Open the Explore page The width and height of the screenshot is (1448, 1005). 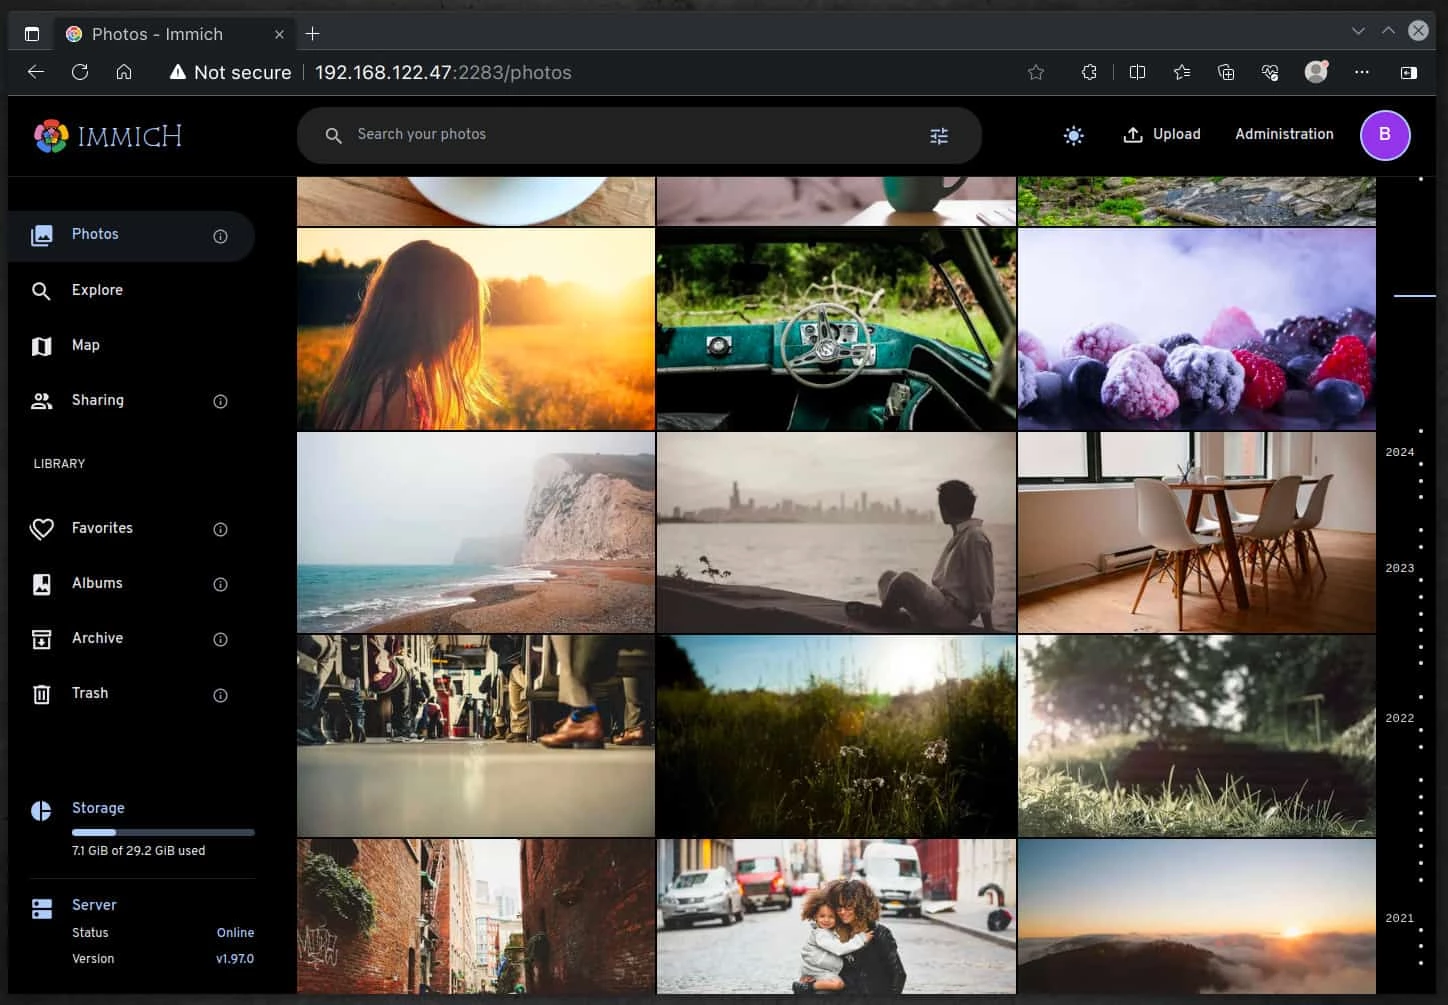coord(131,290)
